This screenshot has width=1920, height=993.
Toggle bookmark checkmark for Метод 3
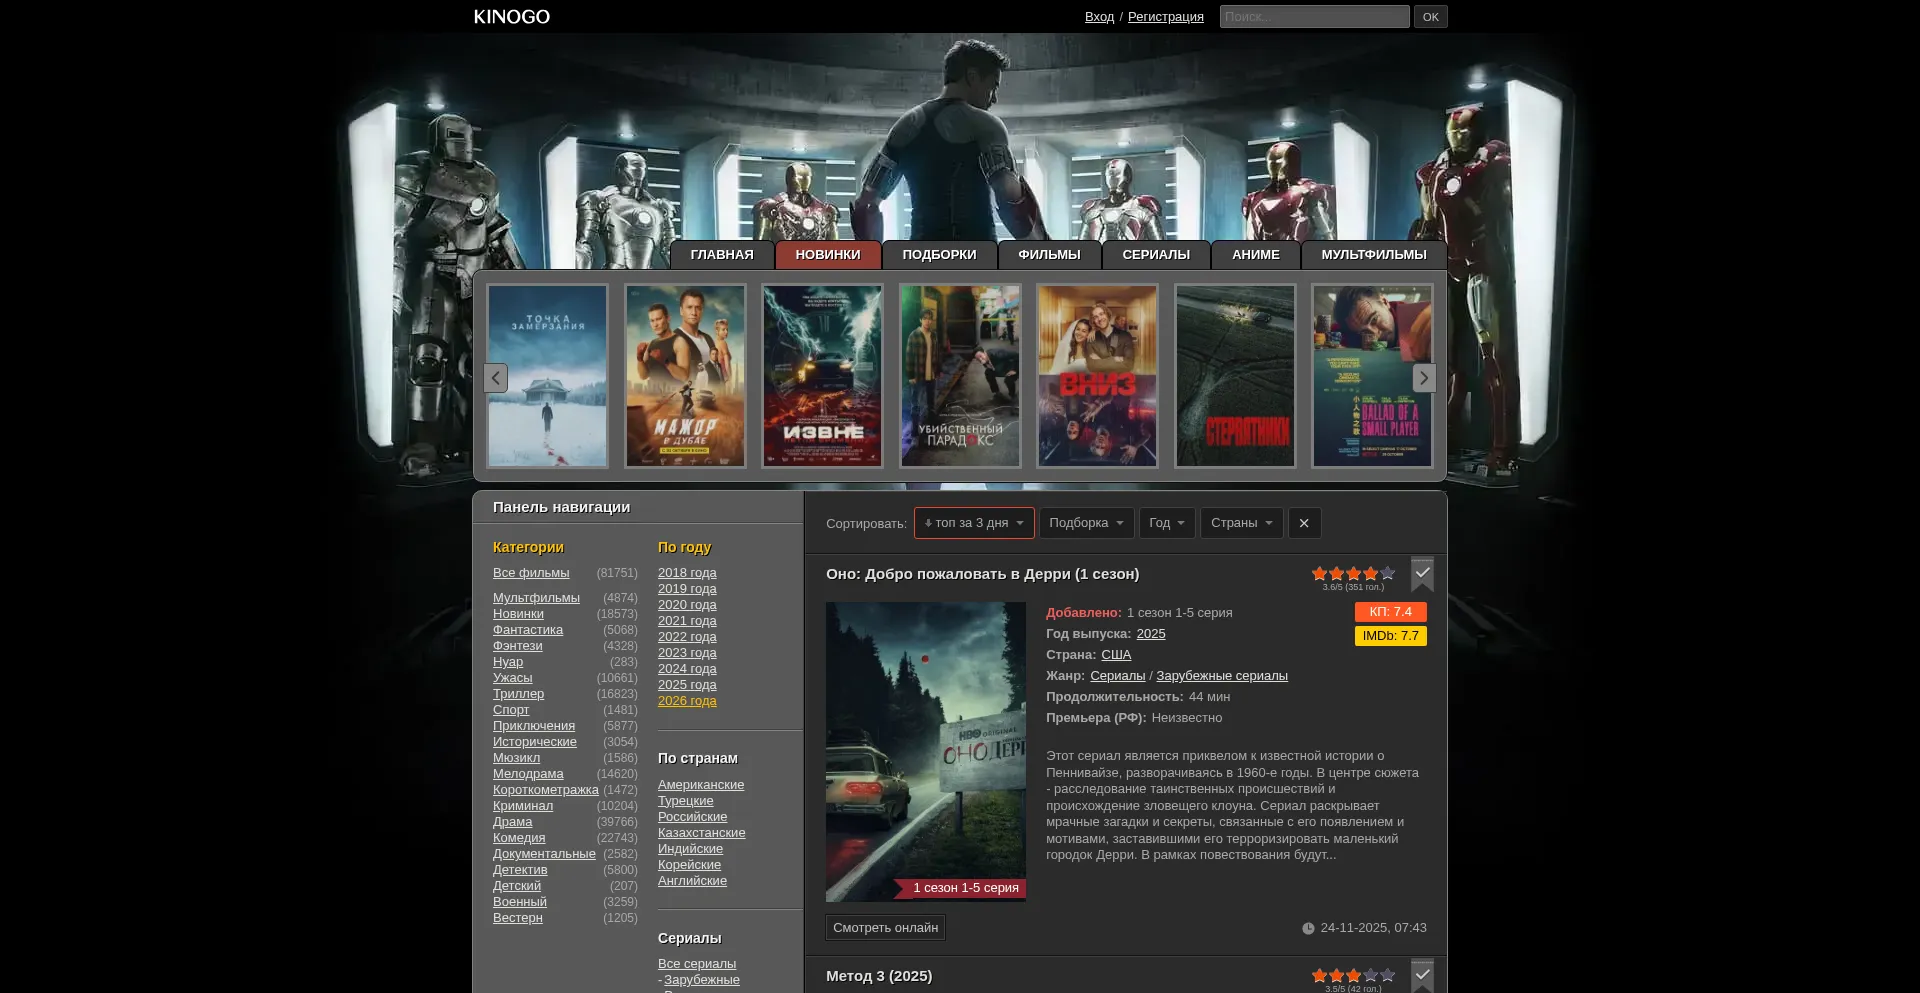[1422, 975]
